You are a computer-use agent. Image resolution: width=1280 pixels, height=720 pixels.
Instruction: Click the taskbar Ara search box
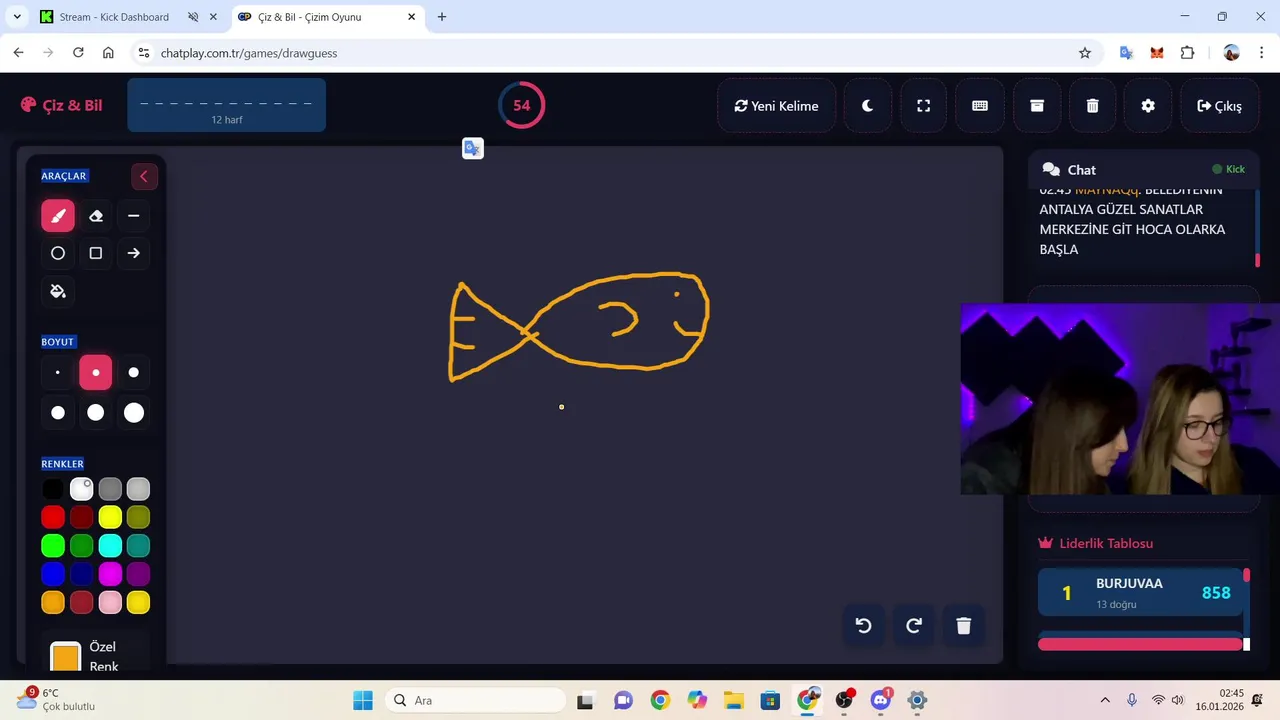[474, 700]
